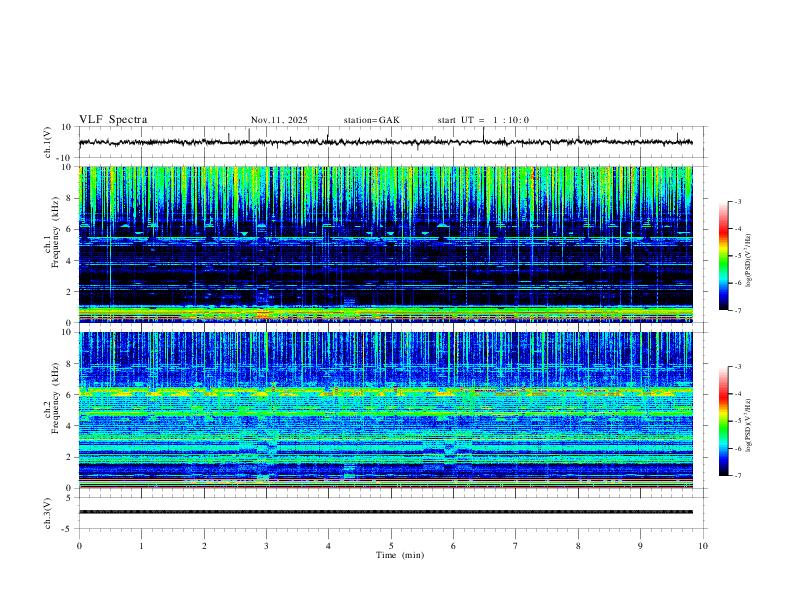Click time-axis tick label "6"
Screen dimensions: 792x612
click(x=453, y=546)
